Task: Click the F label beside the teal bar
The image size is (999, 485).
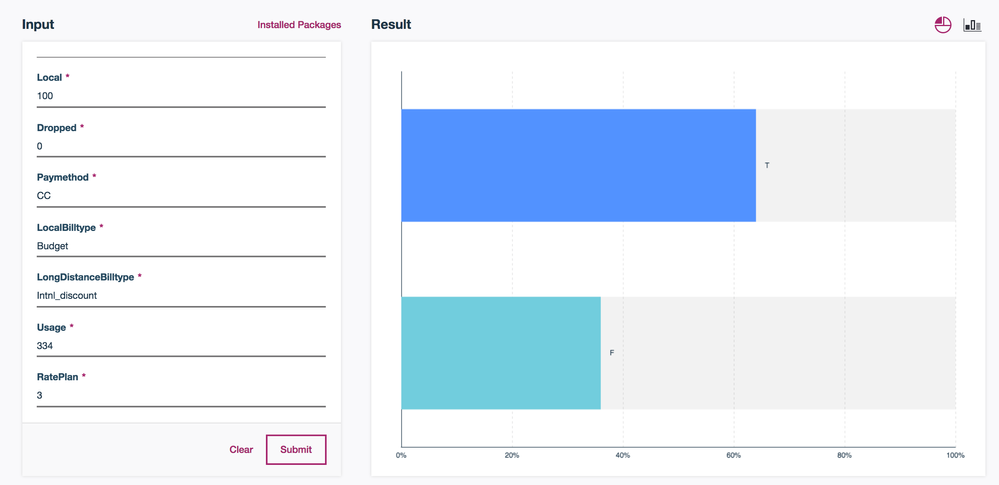Action: tap(612, 353)
